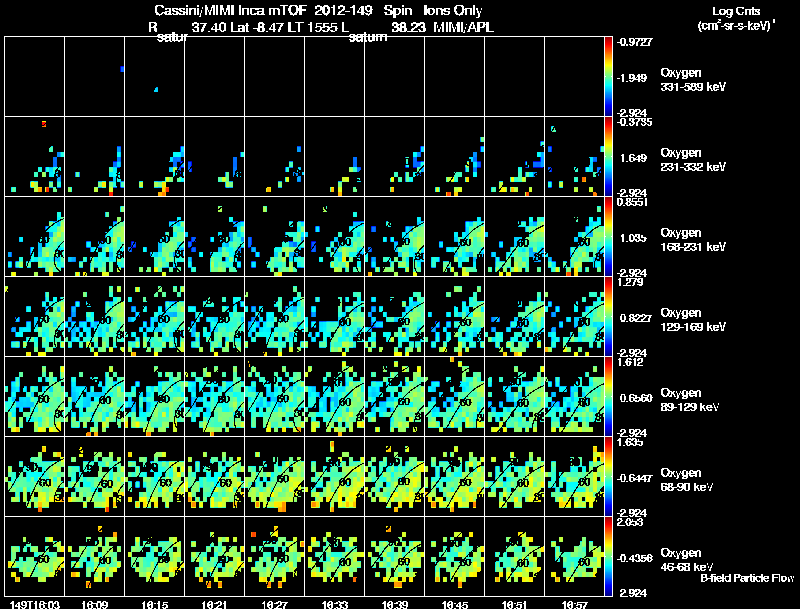Click the "Oxygen 129-169 keV" row label
This screenshot has height=609, width=800.
tap(693, 320)
